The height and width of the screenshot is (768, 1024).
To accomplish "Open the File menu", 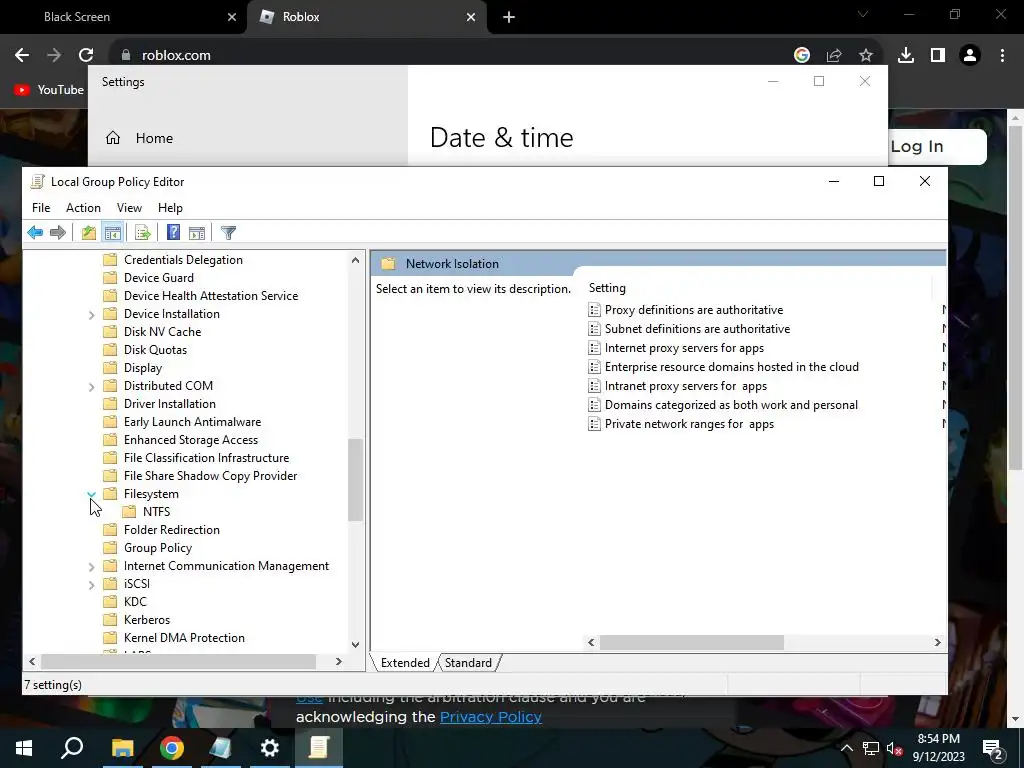I will 40,208.
